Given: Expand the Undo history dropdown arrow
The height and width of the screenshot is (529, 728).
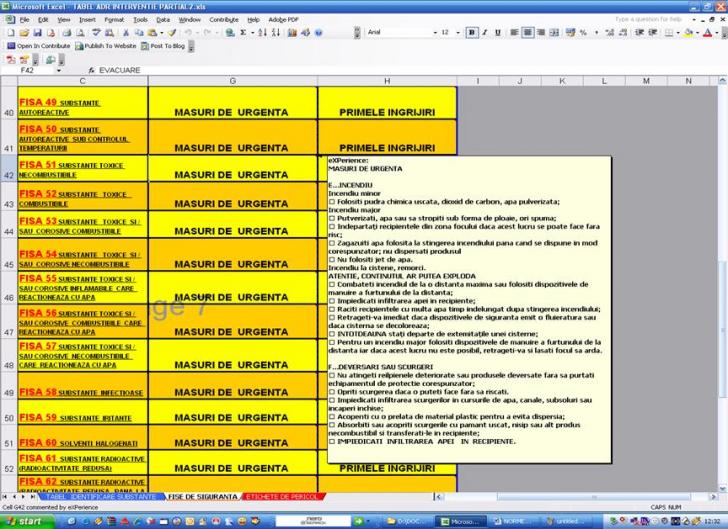Looking at the screenshot, I should (198, 33).
